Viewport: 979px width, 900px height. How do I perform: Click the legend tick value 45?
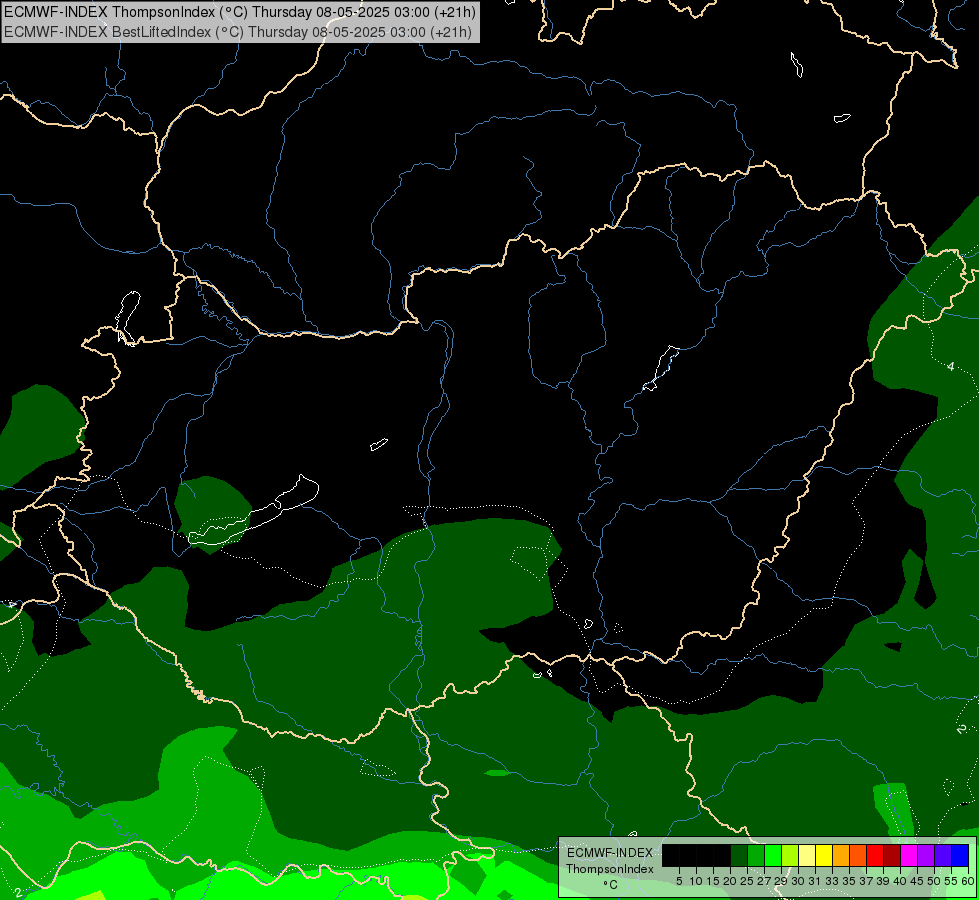(917, 881)
